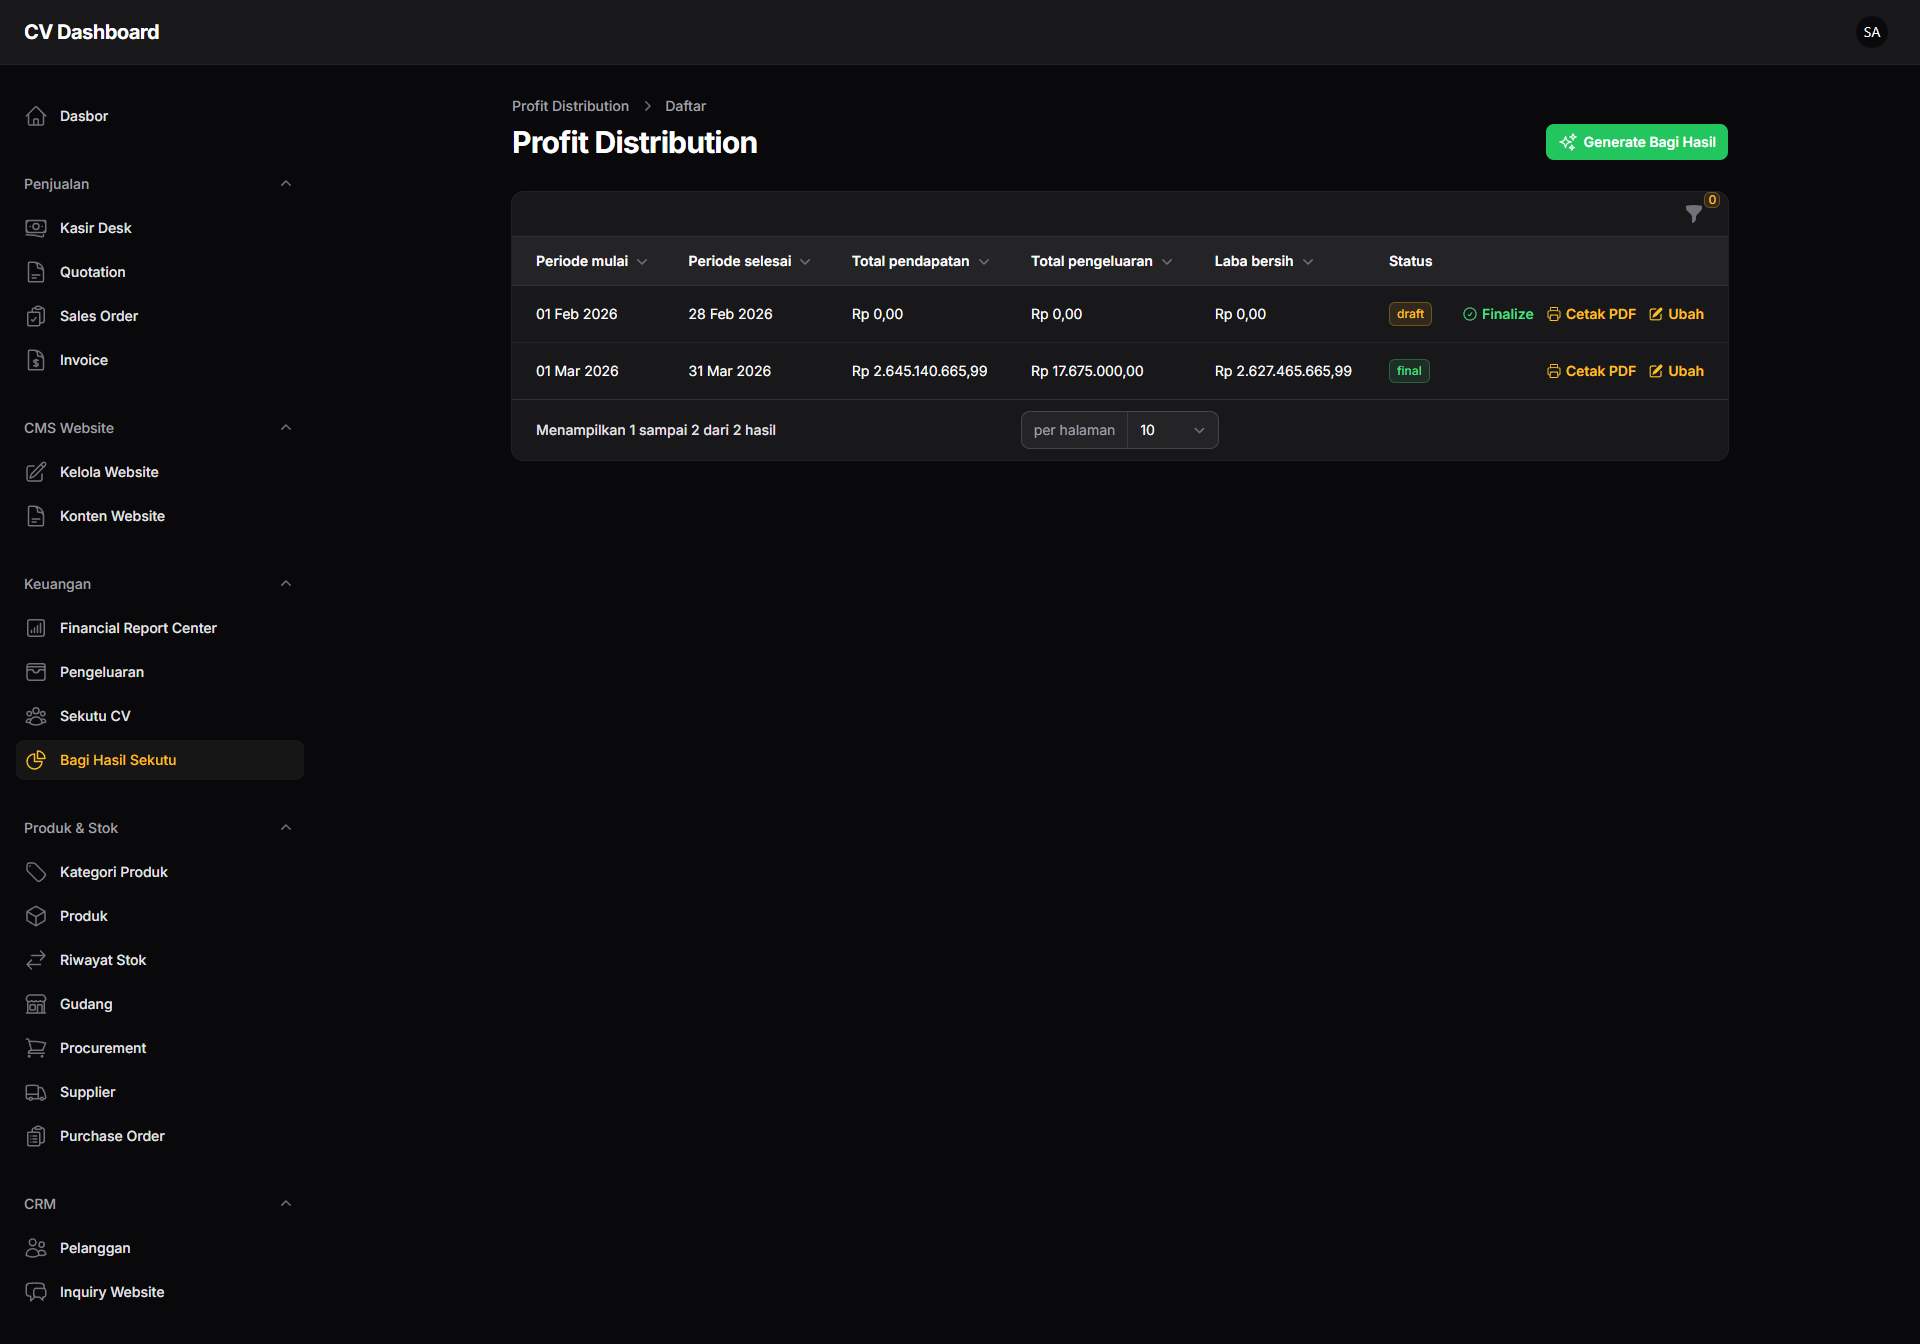Click the Kasir Desk icon in sidebar
Image resolution: width=1920 pixels, height=1344 pixels.
click(x=36, y=228)
